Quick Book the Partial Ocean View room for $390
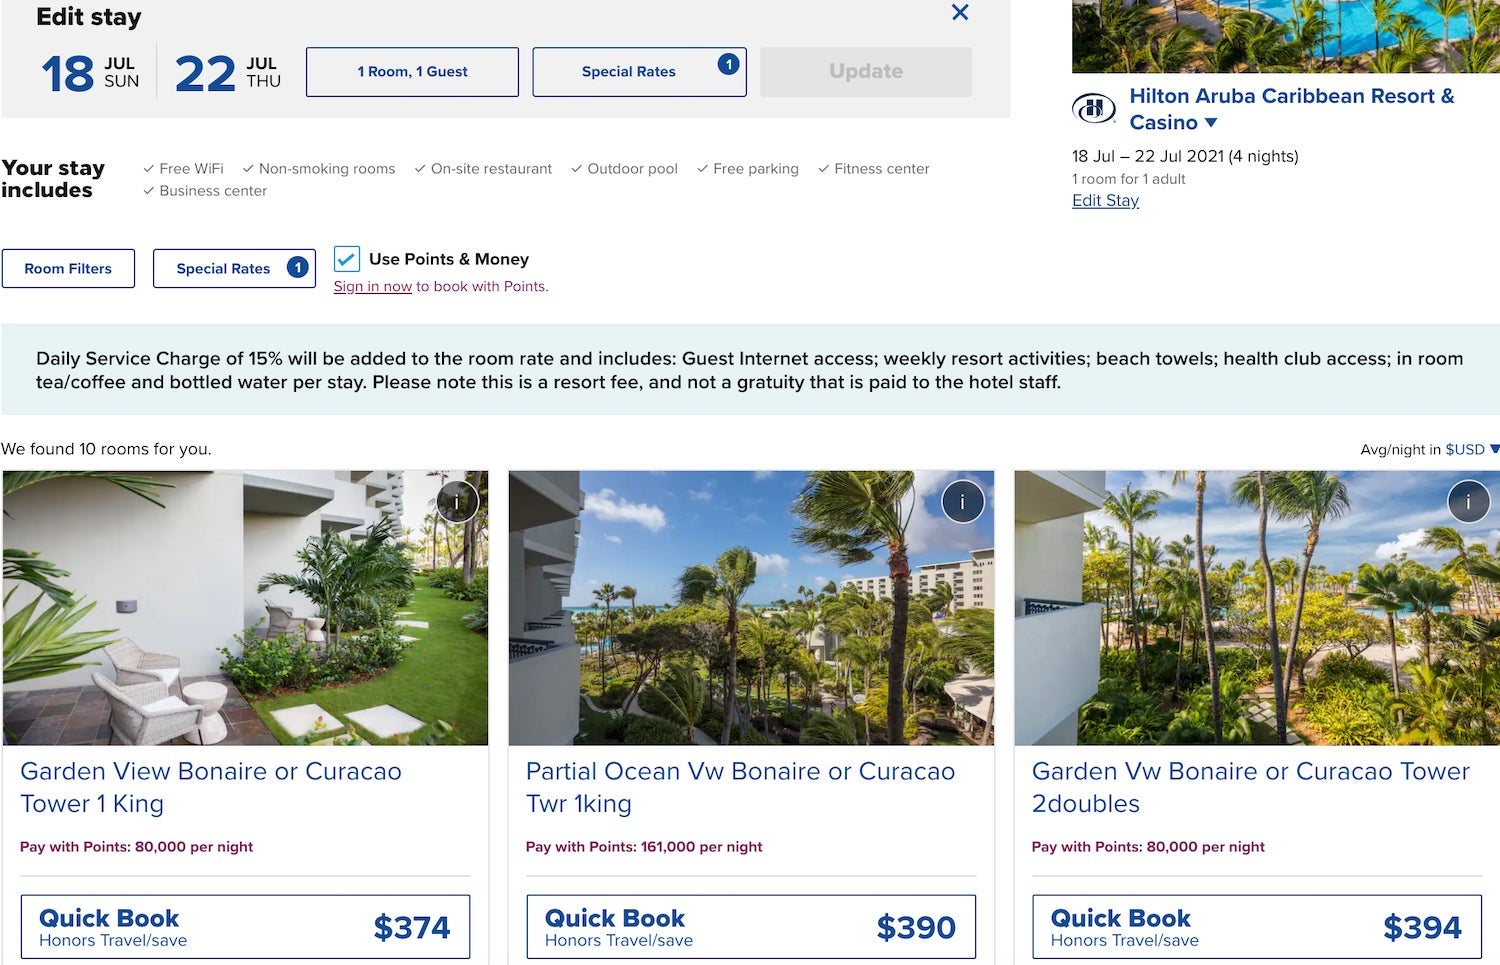1500x965 pixels. (x=750, y=926)
